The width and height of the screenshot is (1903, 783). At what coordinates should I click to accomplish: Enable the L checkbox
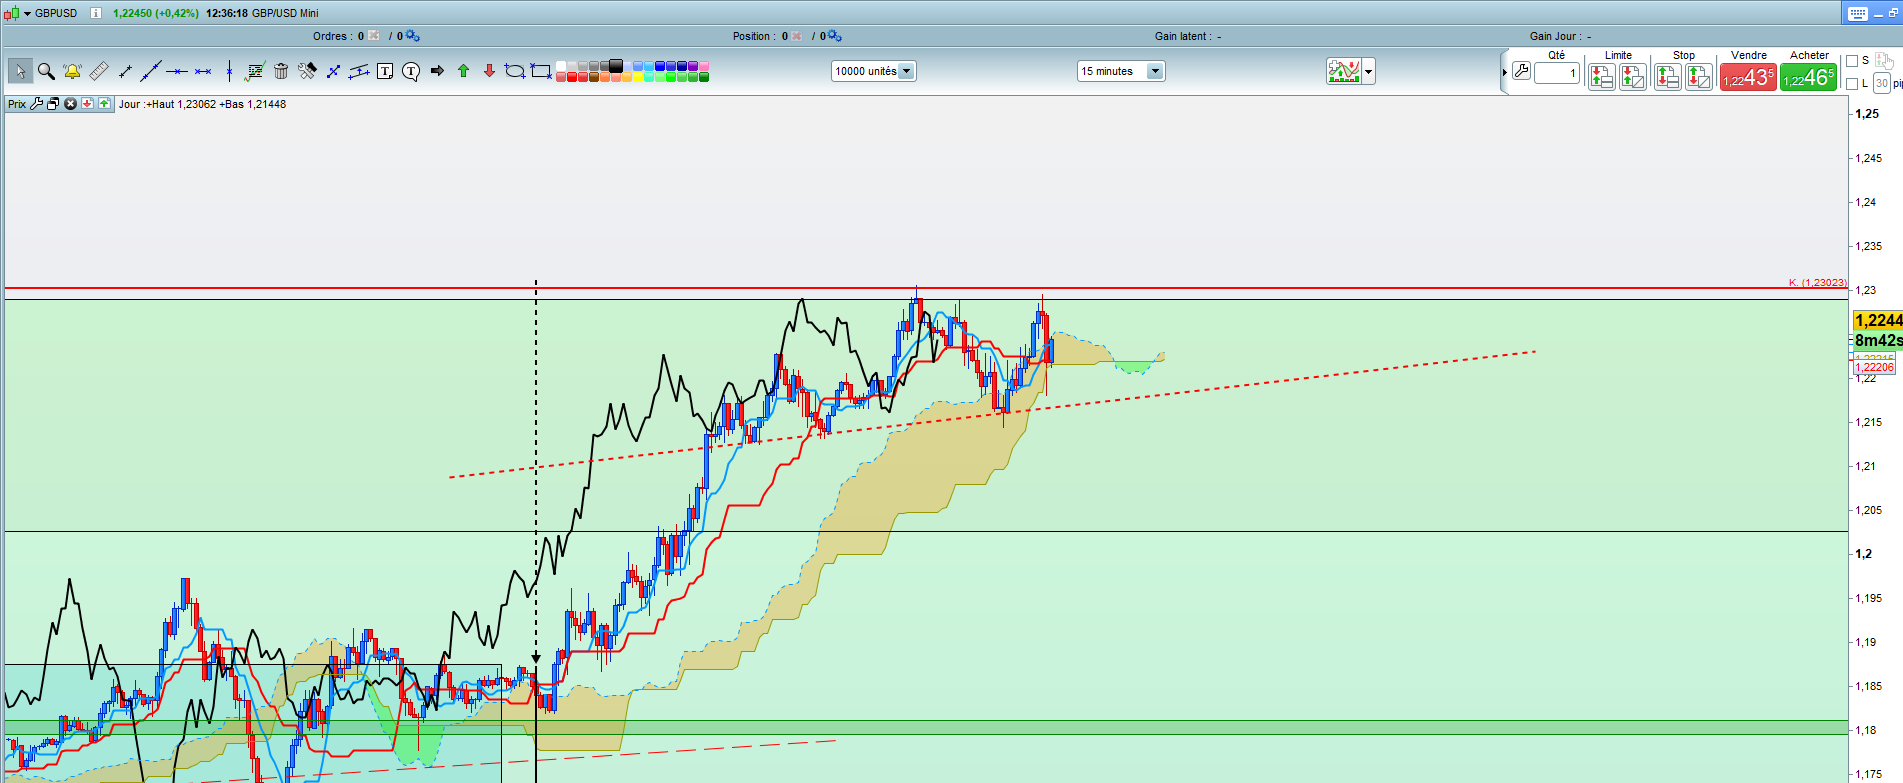click(x=1852, y=84)
